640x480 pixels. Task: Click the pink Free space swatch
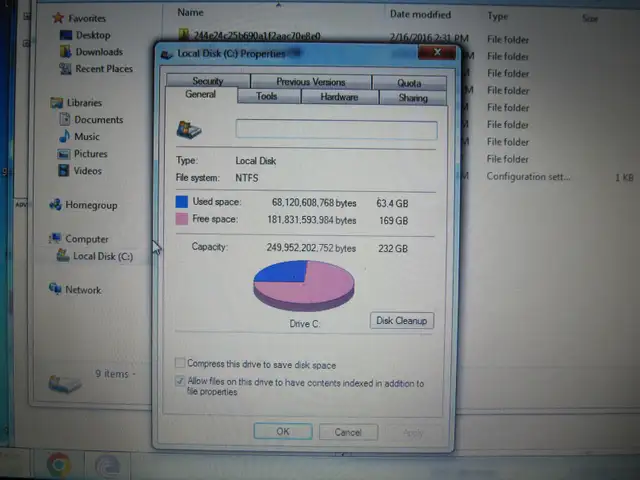coord(182,219)
